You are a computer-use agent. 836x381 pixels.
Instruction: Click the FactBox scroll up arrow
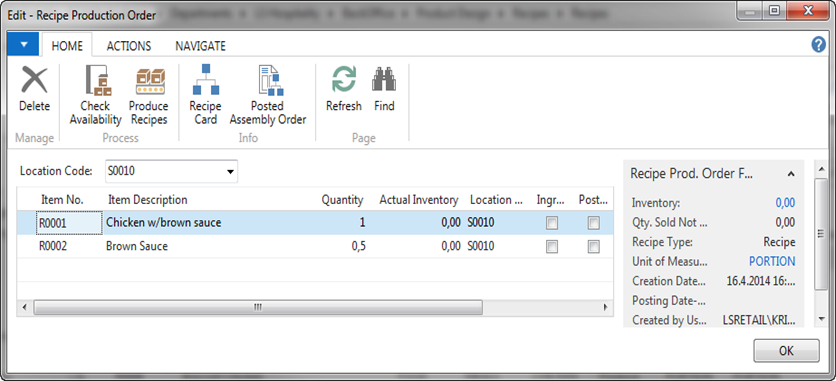(822, 169)
